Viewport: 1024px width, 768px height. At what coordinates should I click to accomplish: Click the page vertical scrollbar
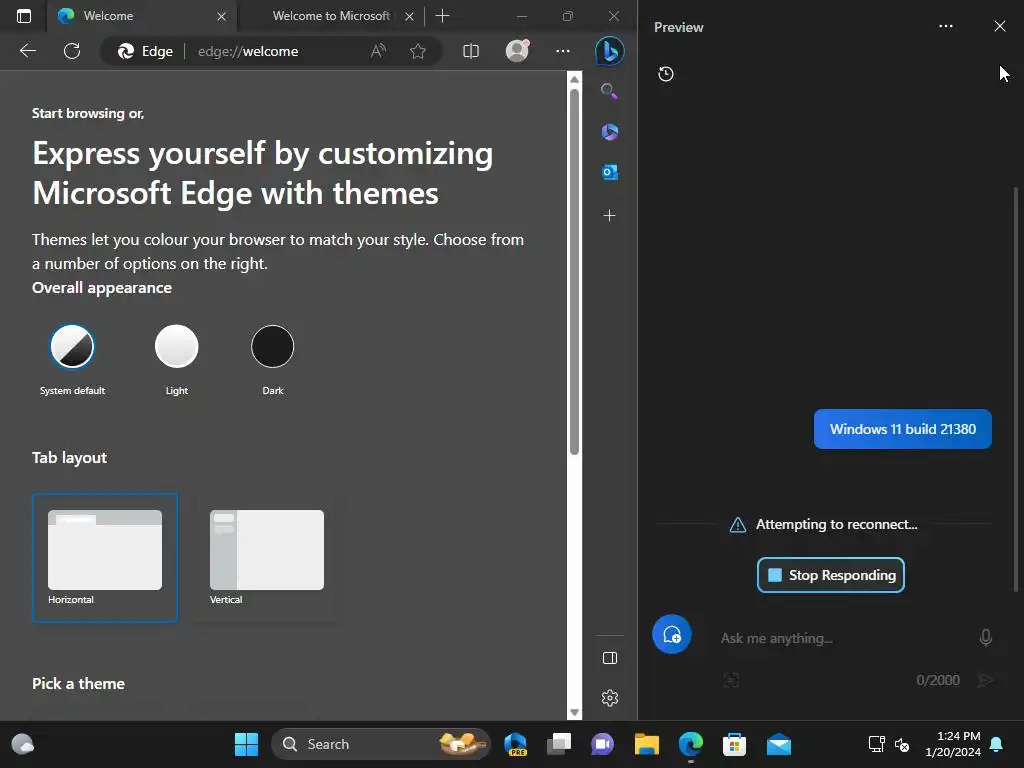point(574,271)
